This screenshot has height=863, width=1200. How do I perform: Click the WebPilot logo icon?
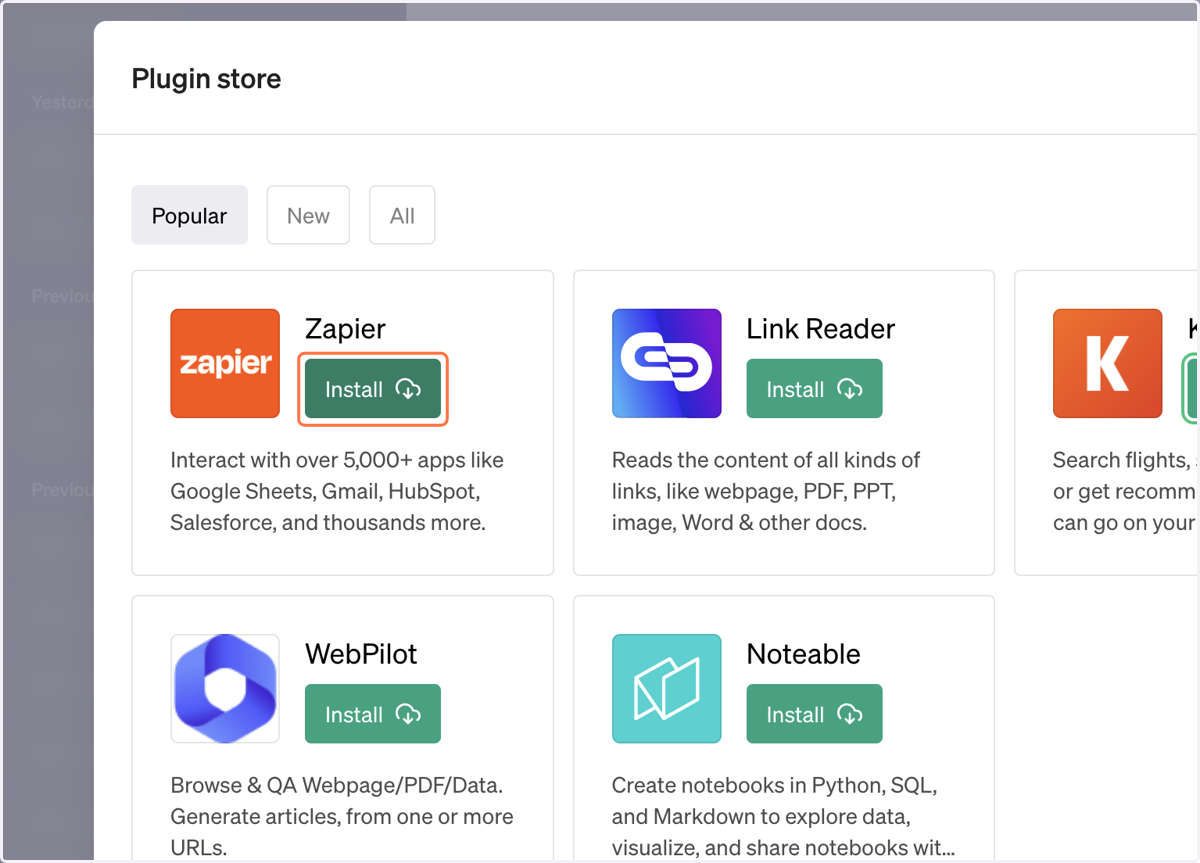(225, 689)
